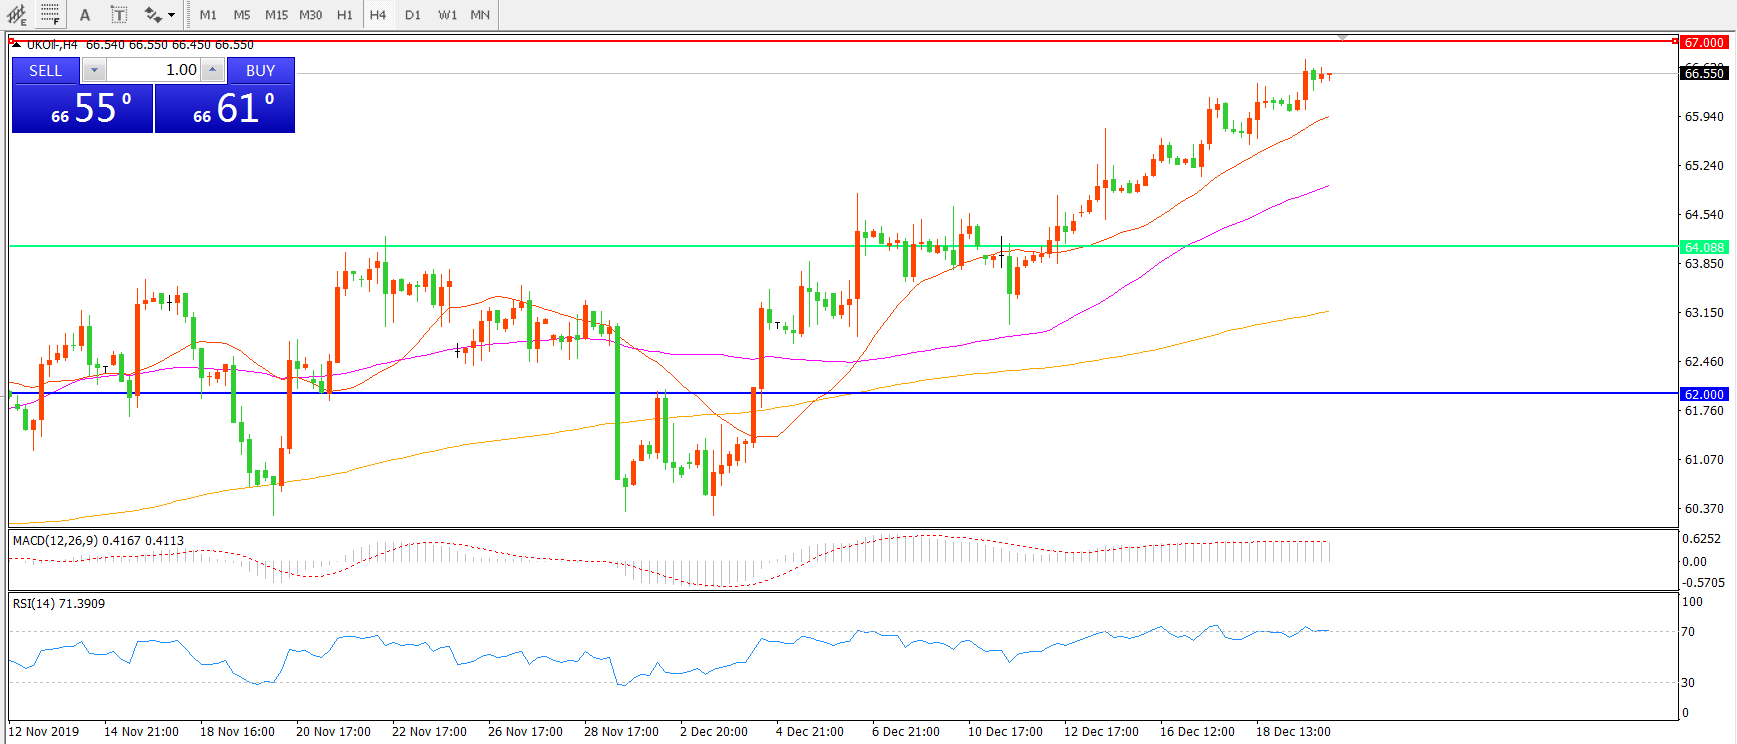Click the 62.000 blue price level tag
1737x744 pixels.
pos(1703,394)
